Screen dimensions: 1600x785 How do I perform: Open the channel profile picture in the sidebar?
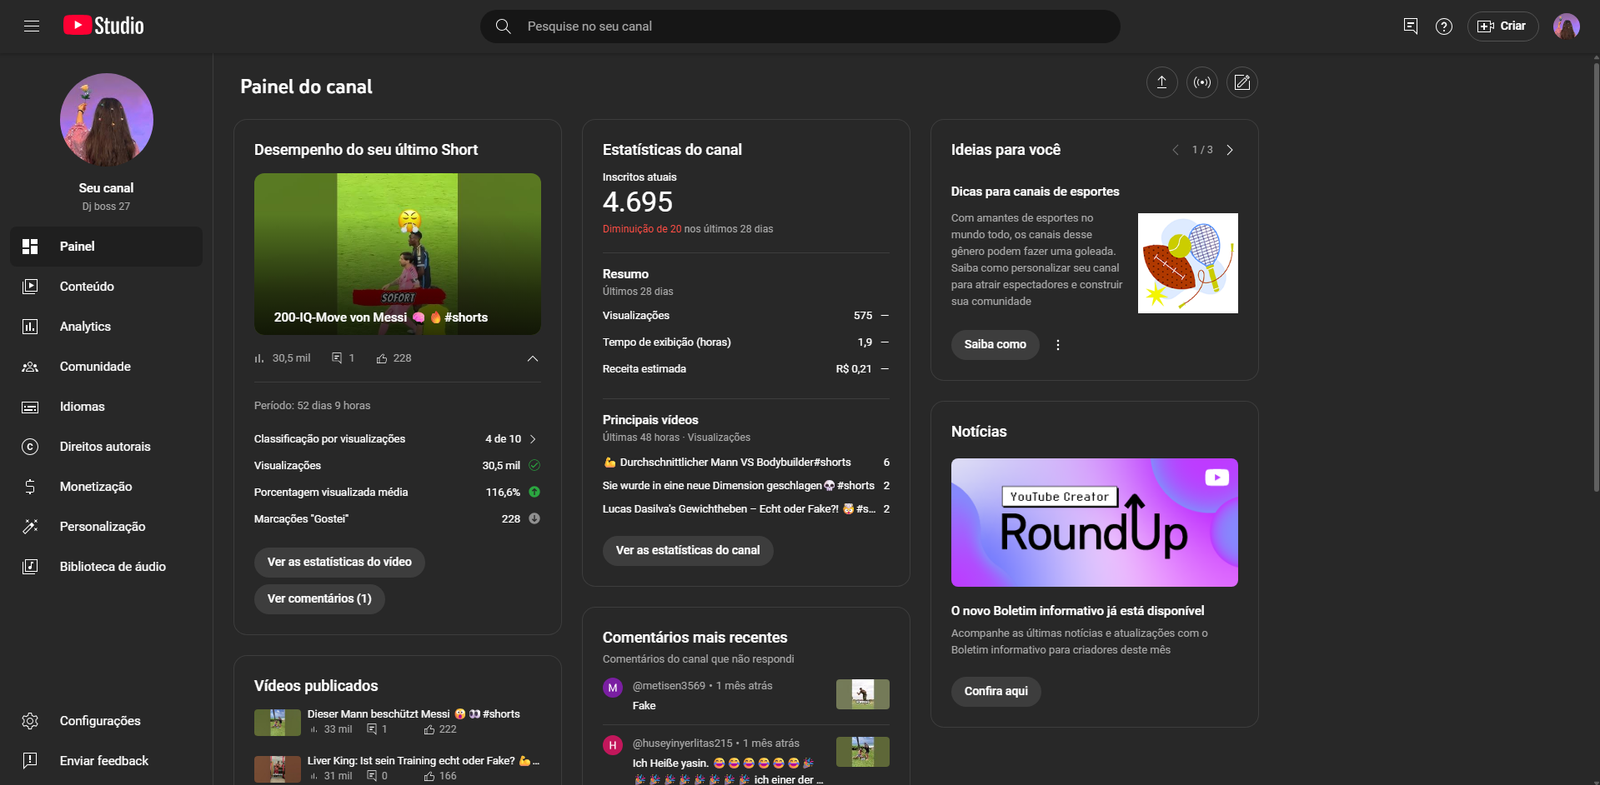coord(106,120)
